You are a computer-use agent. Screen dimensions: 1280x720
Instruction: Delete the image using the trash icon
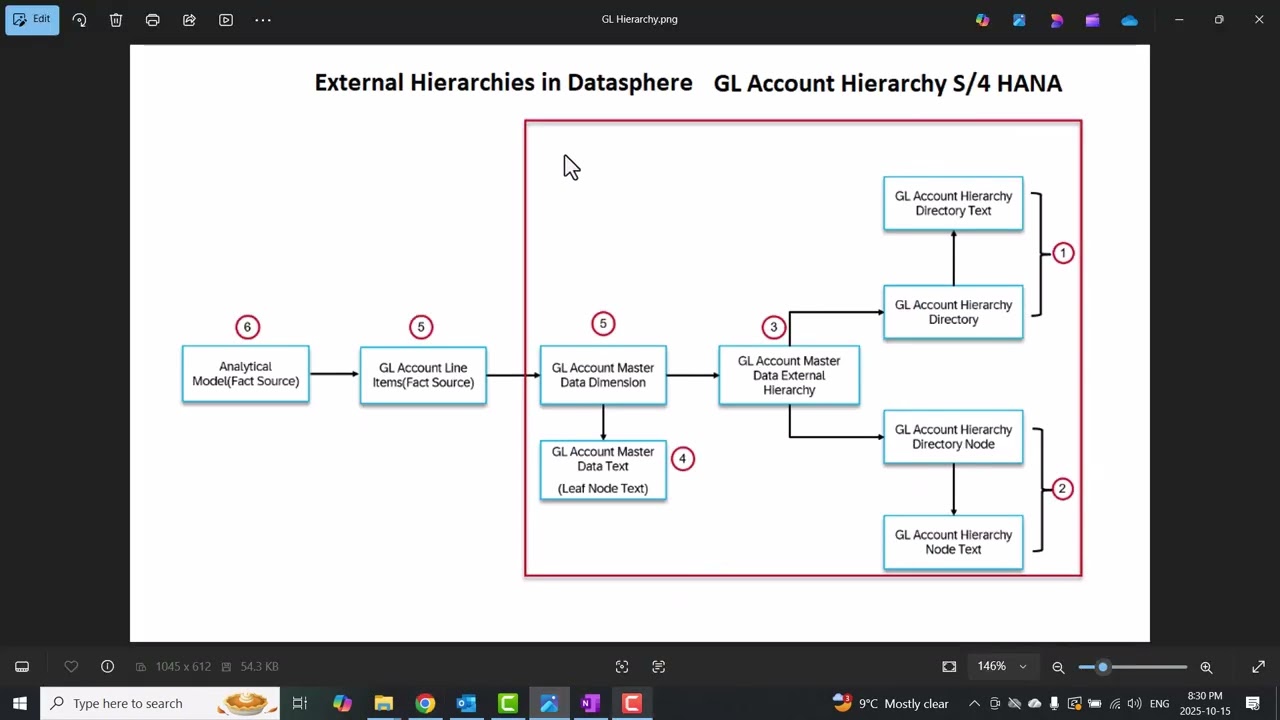[116, 20]
